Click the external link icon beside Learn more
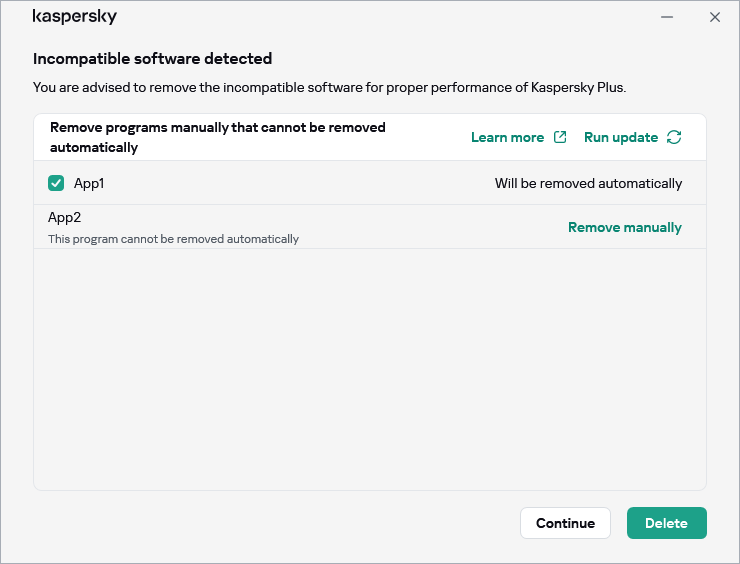The height and width of the screenshot is (564, 740). (560, 137)
